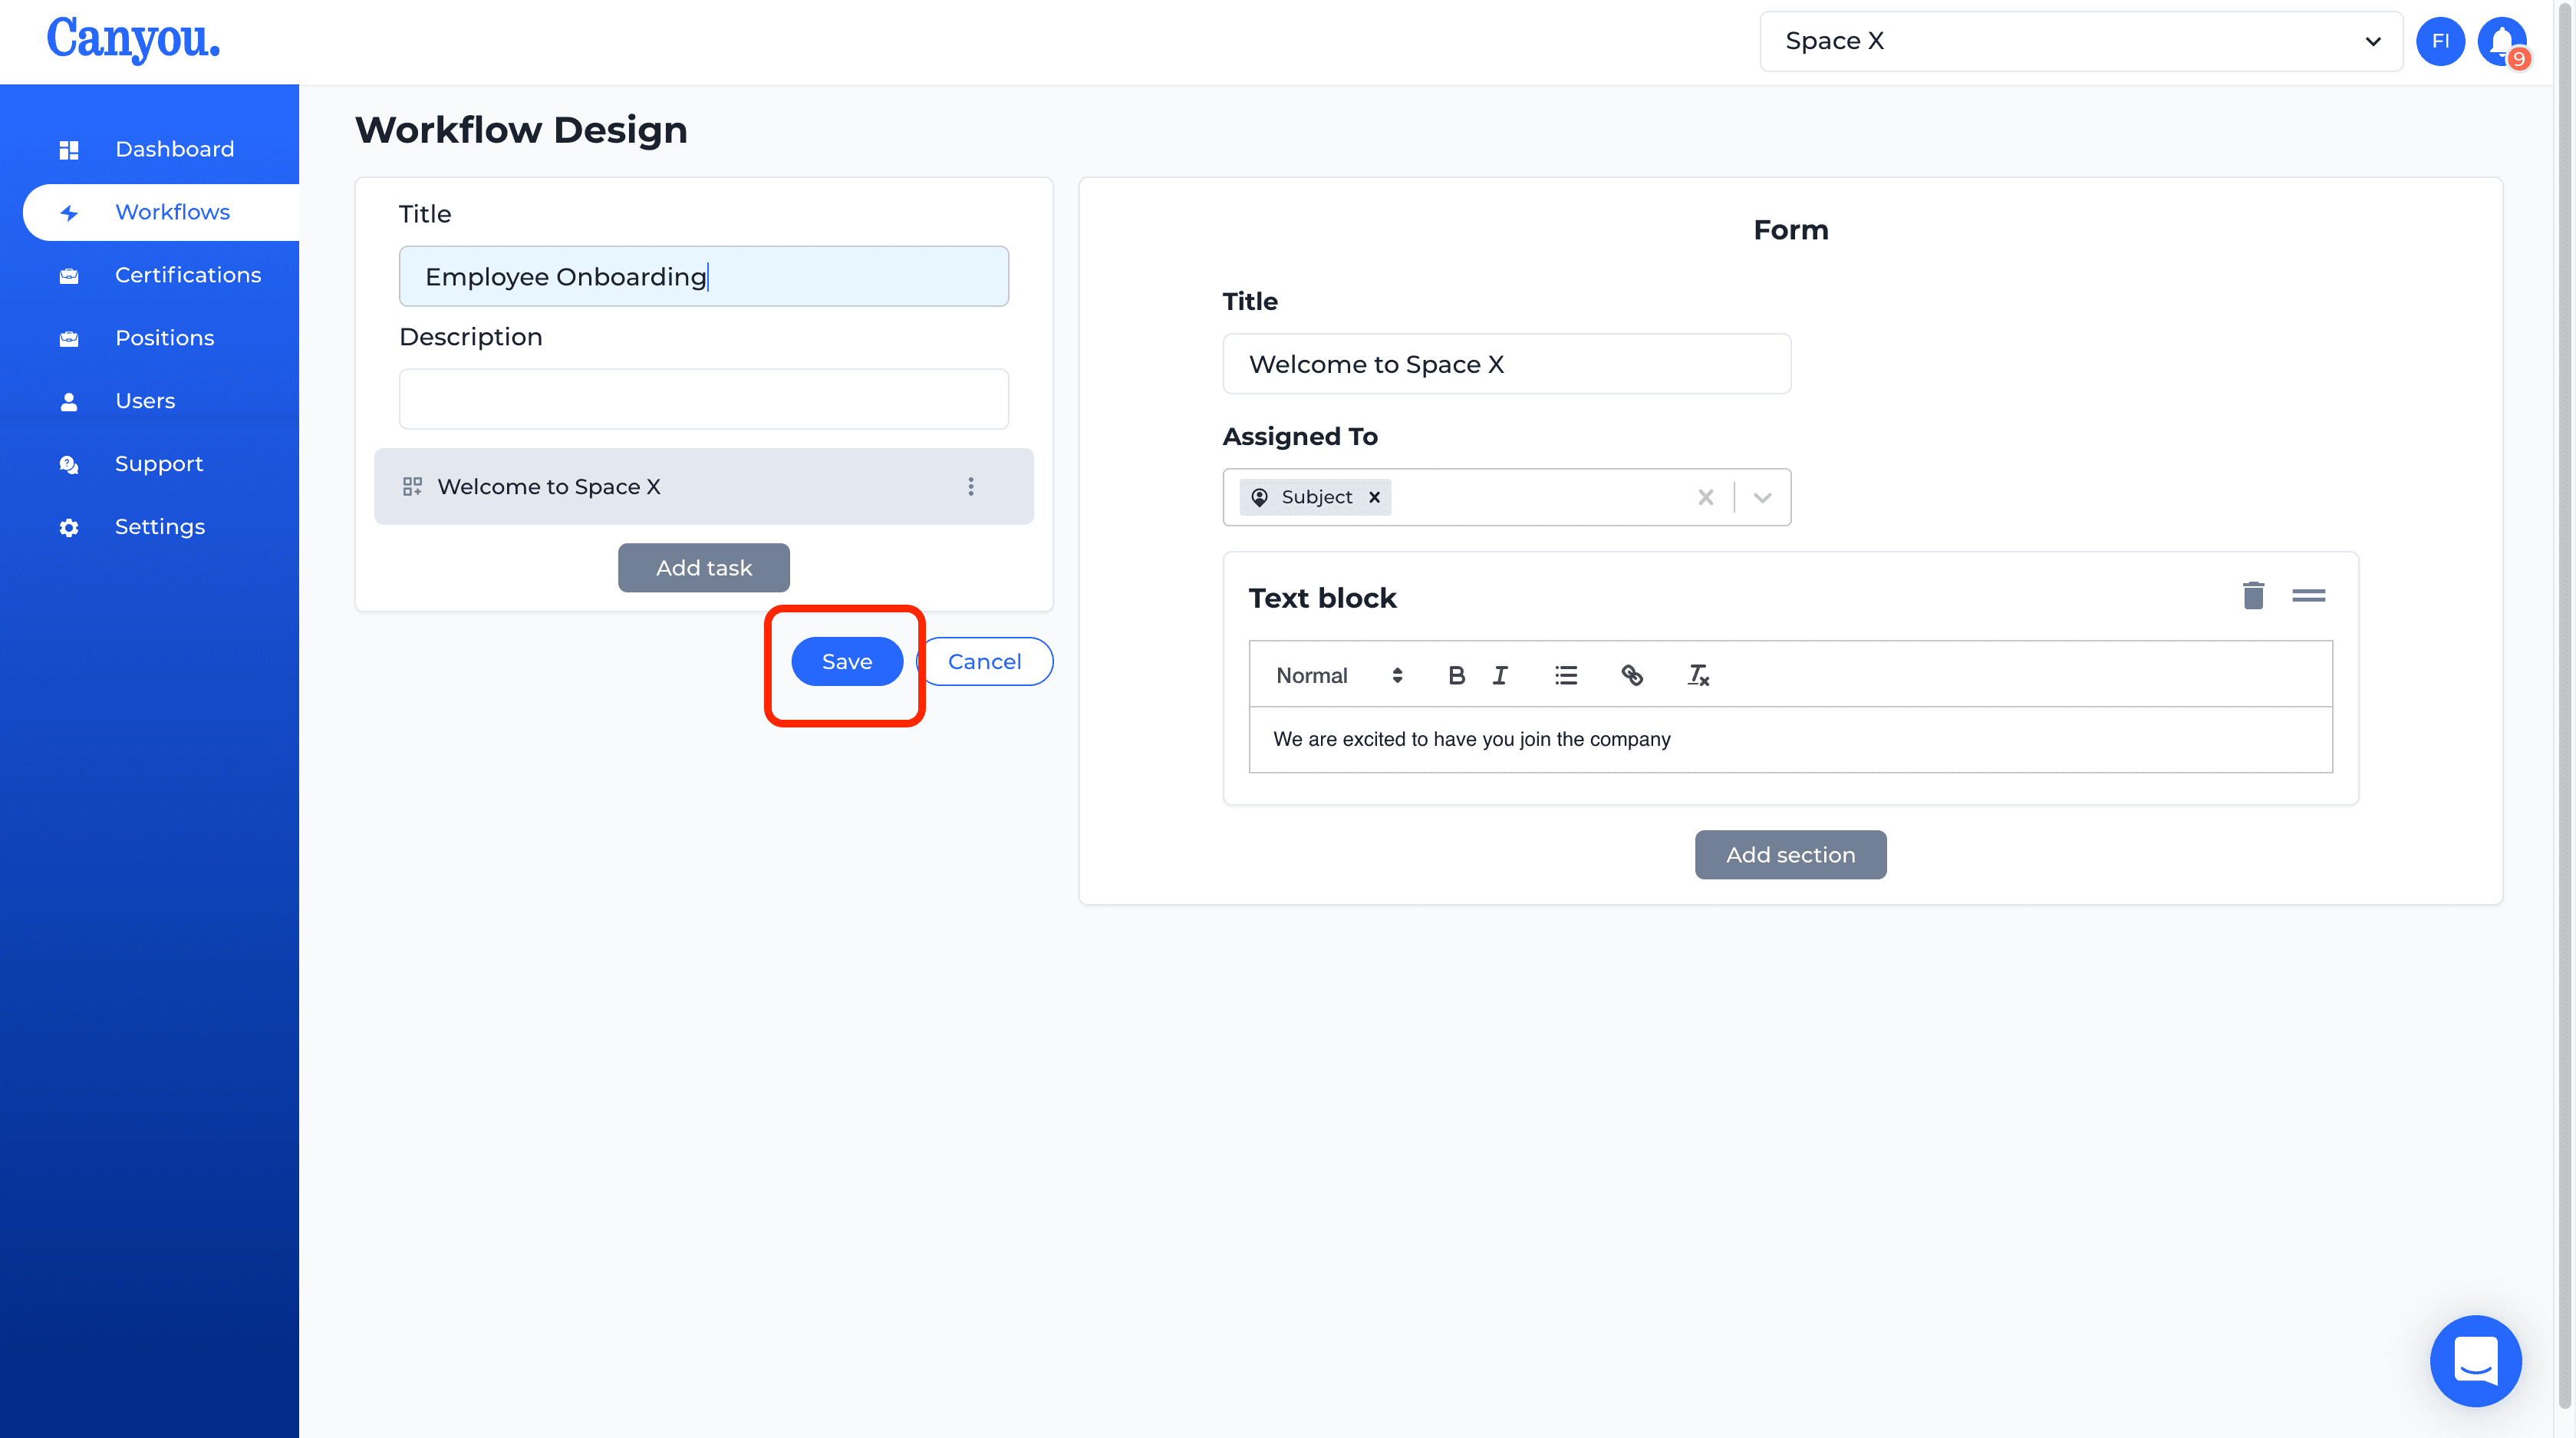Image resolution: width=2576 pixels, height=1438 pixels.
Task: Open the Dashboard menu item
Action: [175, 149]
